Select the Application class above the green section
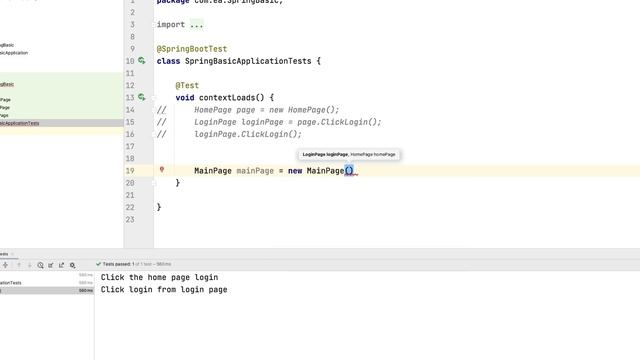 click(14, 53)
